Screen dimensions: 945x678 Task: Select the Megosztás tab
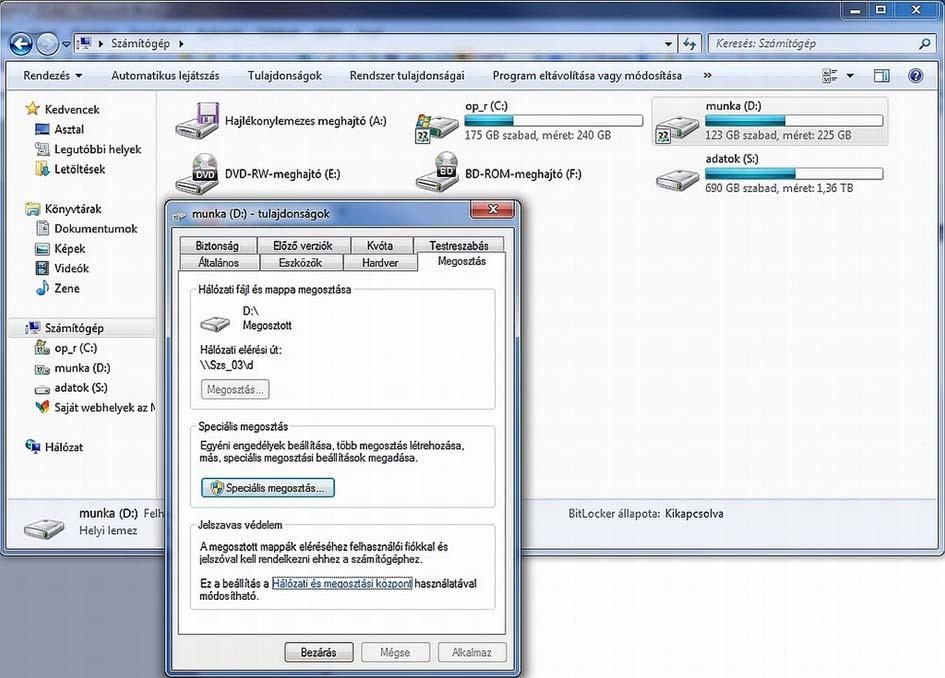click(462, 261)
